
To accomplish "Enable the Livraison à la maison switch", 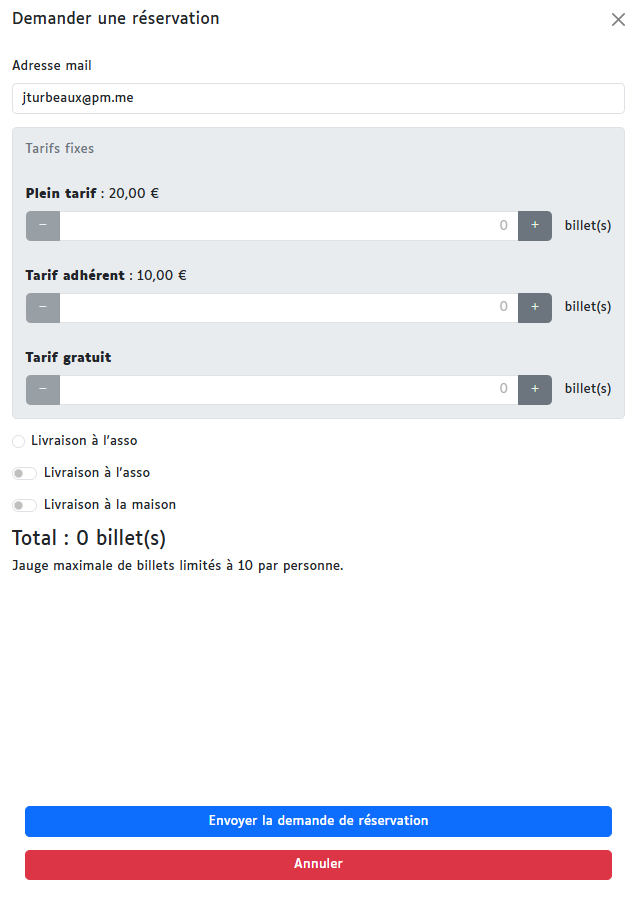I will [25, 505].
